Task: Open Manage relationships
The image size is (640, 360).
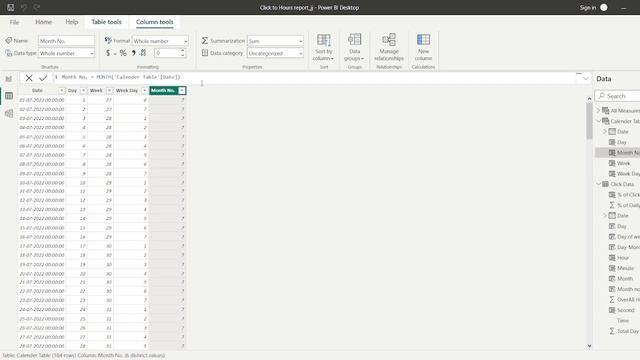Action: point(389,47)
